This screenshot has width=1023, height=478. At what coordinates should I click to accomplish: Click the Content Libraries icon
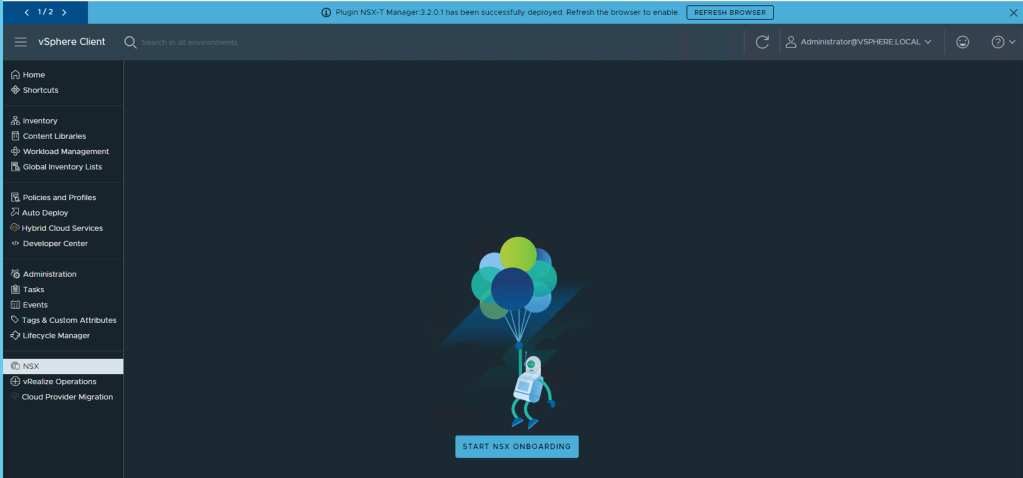pos(15,136)
